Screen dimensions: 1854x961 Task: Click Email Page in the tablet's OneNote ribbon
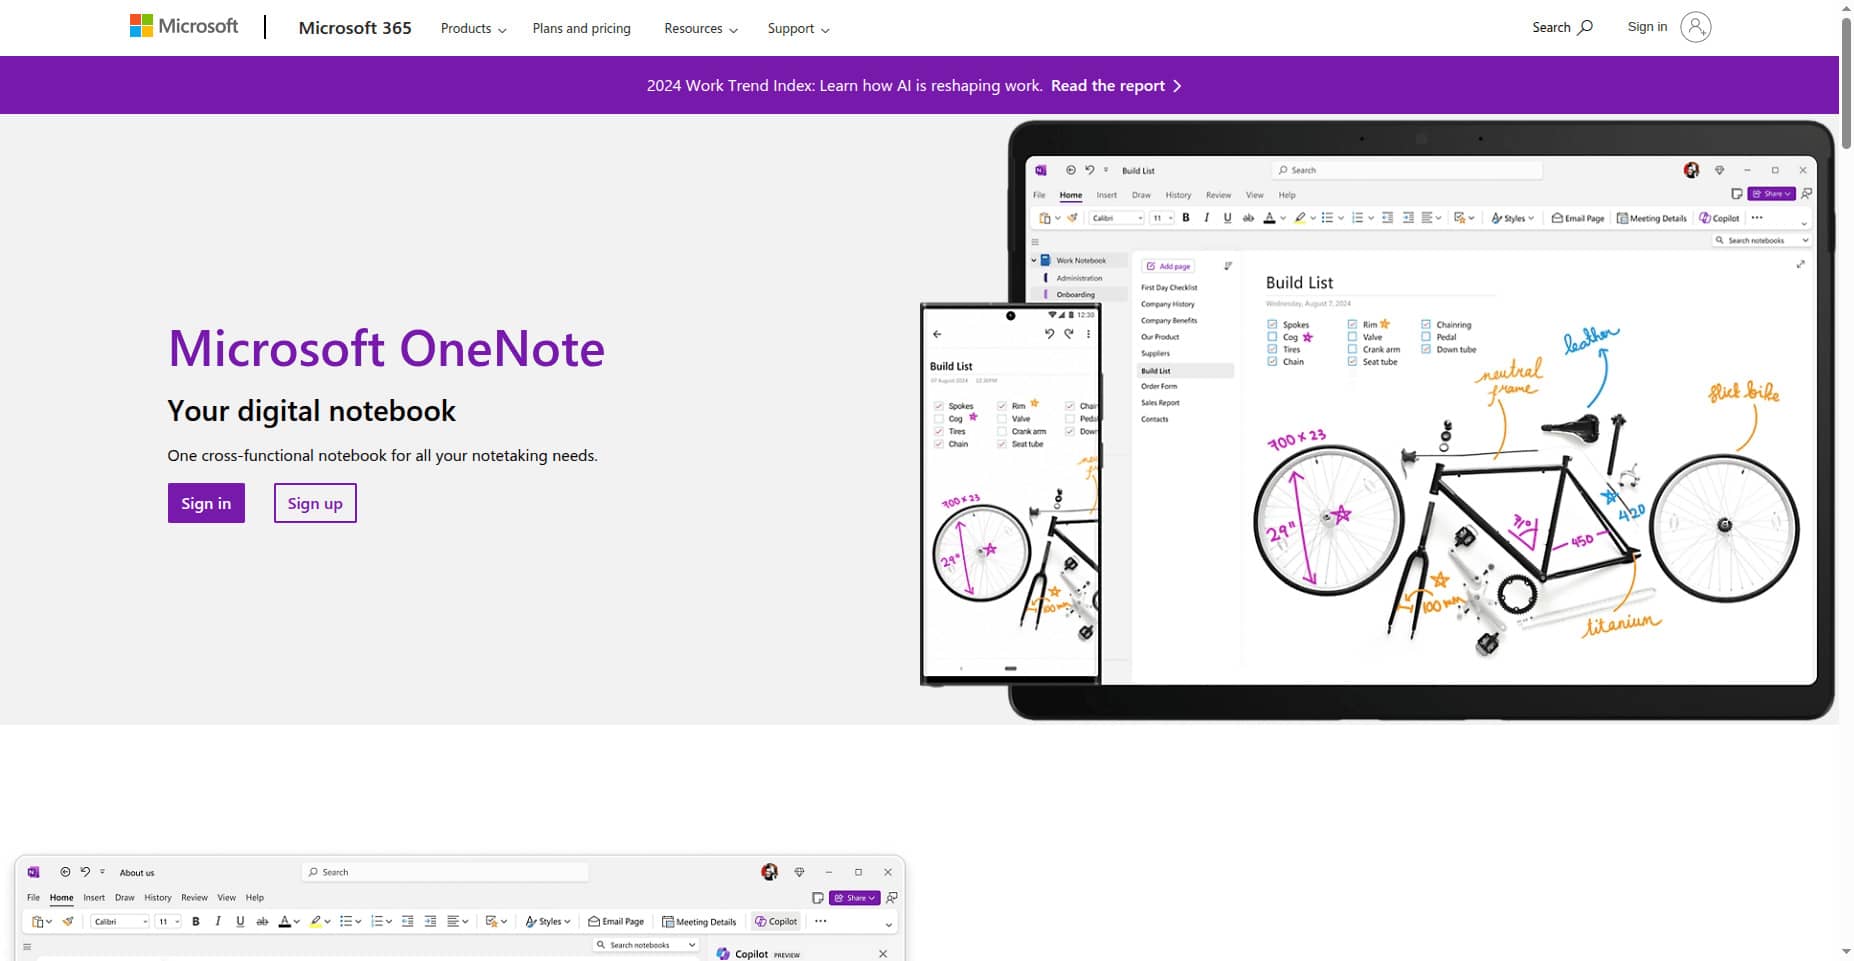coord(1578,218)
